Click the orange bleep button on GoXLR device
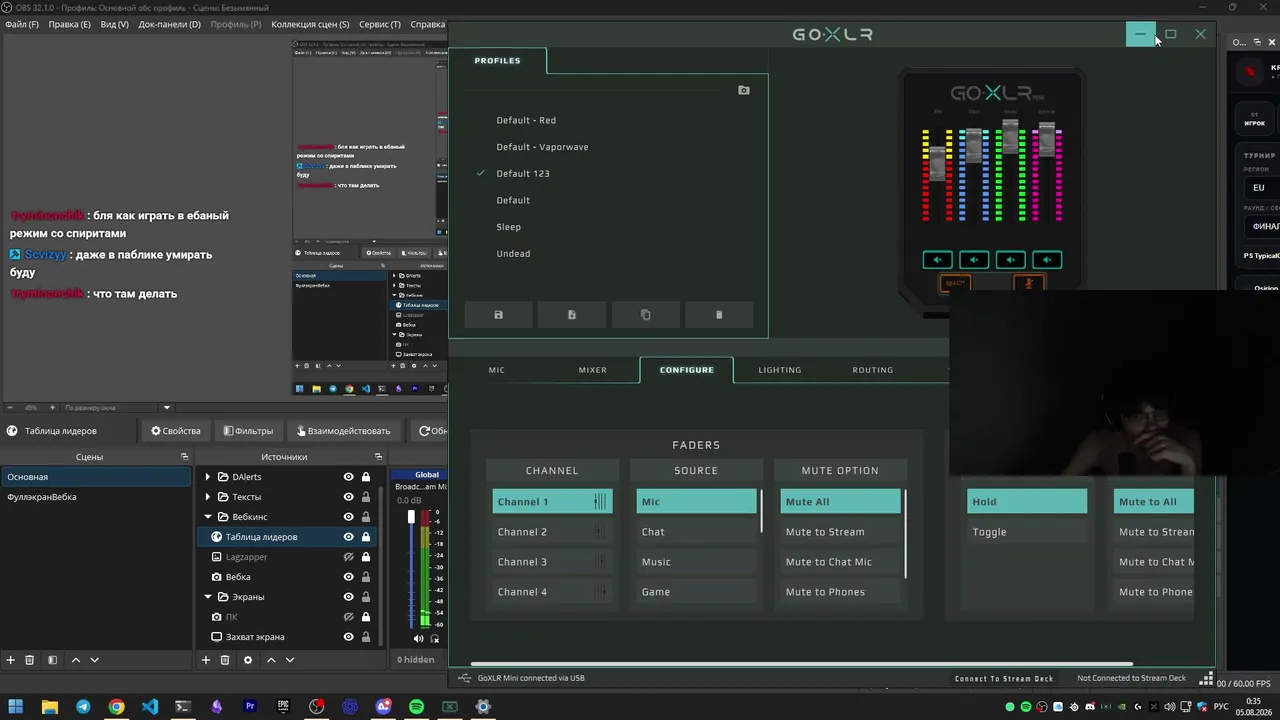The height and width of the screenshot is (720, 1280). (955, 283)
